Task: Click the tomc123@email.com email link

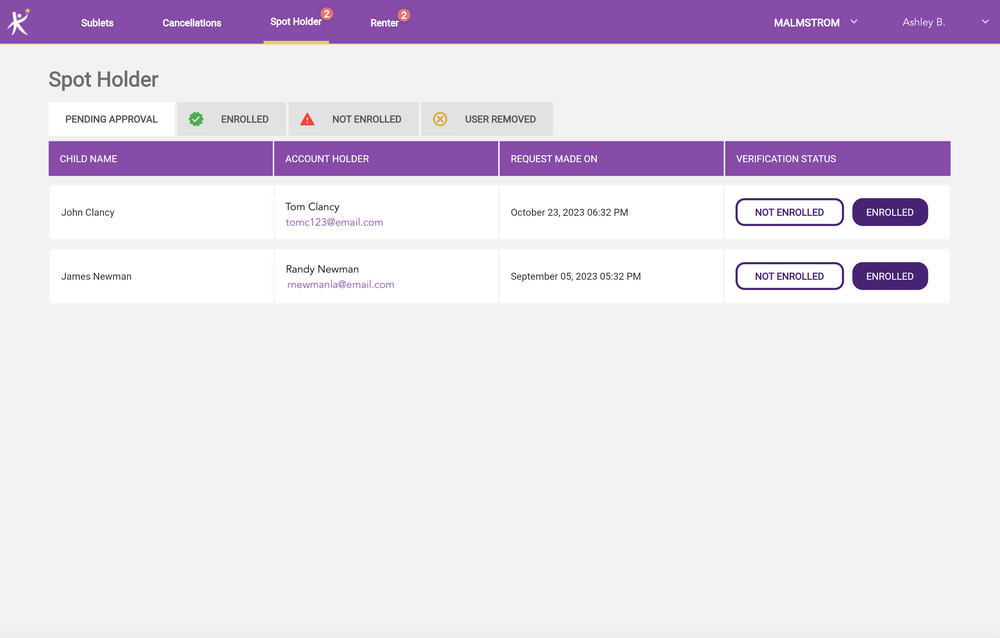Action: (x=334, y=222)
